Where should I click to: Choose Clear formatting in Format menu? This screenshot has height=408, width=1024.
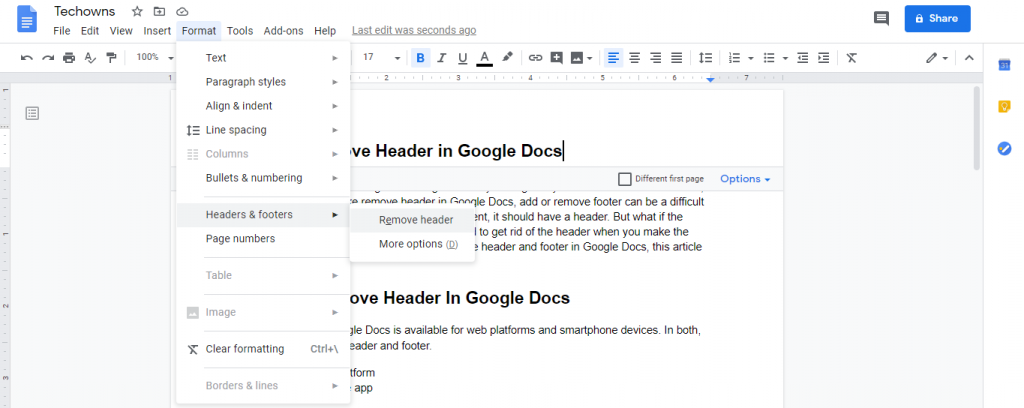[263, 349]
